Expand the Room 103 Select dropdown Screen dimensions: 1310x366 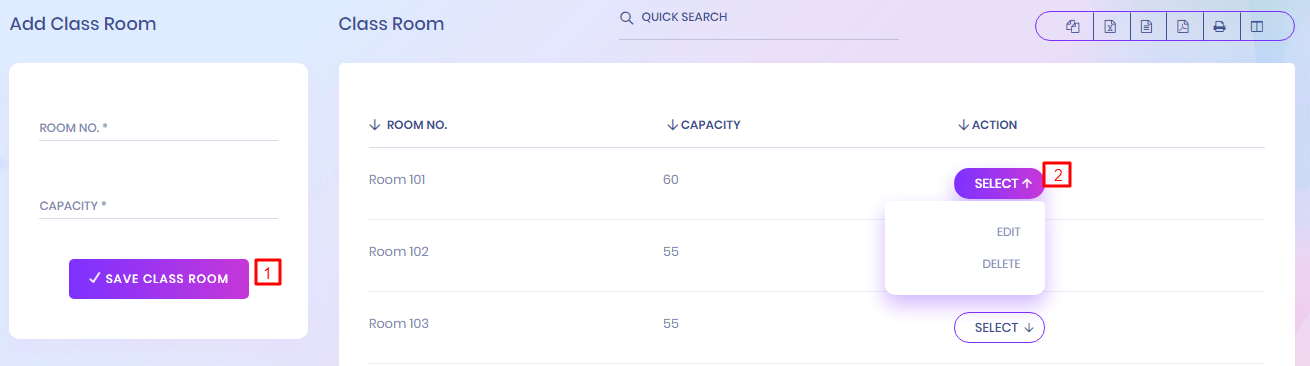tap(999, 328)
